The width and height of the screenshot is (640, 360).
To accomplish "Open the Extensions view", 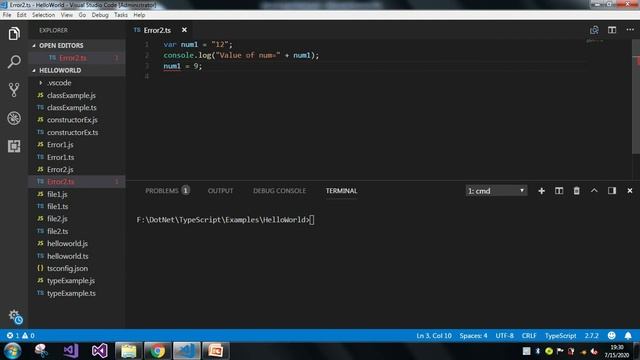I will pyautogui.click(x=14, y=146).
